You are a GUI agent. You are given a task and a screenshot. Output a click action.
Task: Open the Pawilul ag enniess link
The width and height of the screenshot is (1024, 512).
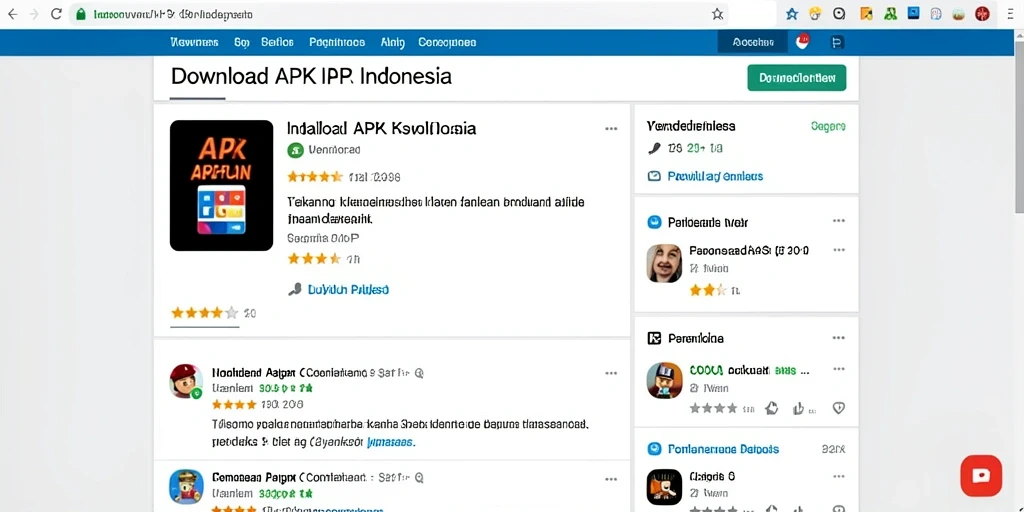coord(715,176)
